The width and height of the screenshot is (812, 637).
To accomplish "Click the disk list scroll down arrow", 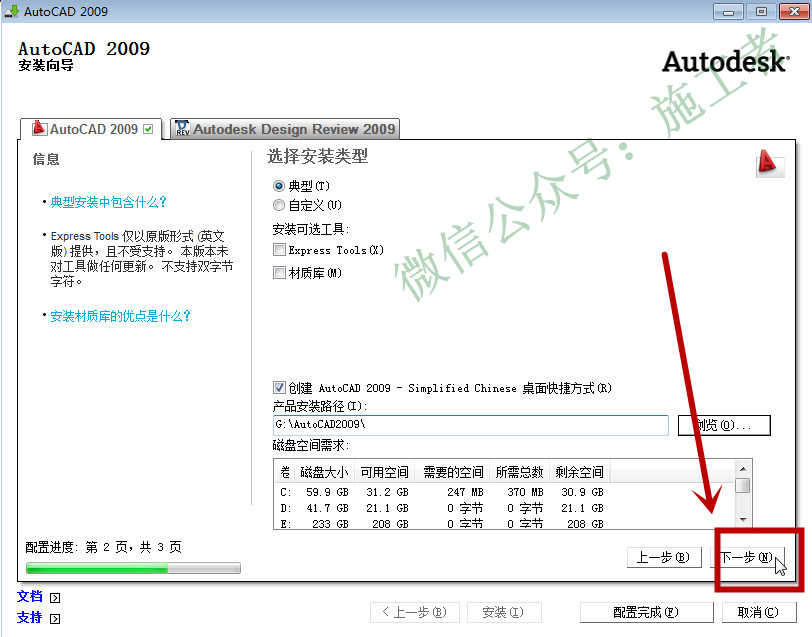I will [743, 519].
